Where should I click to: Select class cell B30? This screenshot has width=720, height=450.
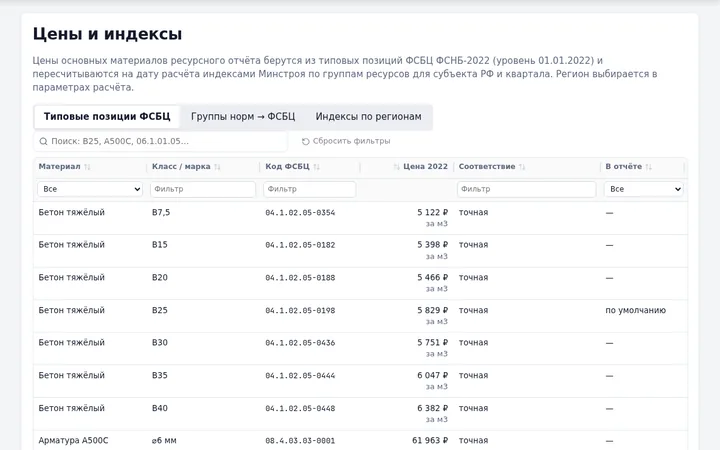click(160, 343)
